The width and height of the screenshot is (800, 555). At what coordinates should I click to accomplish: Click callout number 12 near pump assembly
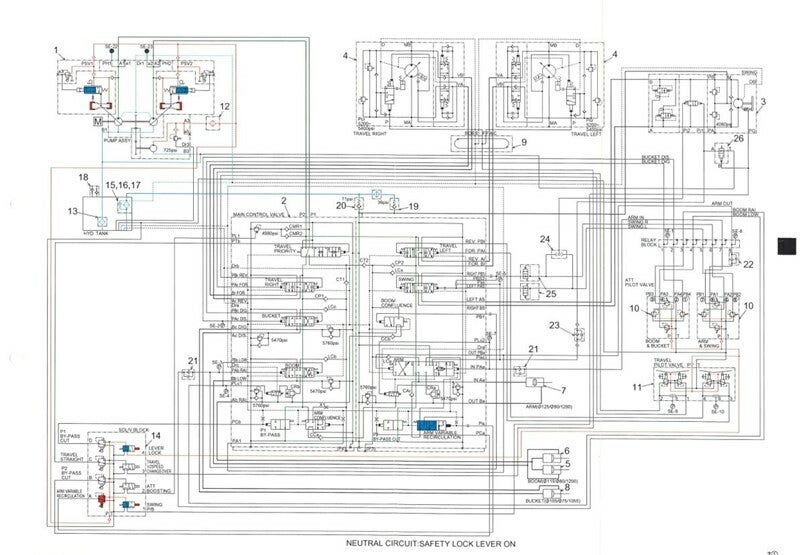224,107
